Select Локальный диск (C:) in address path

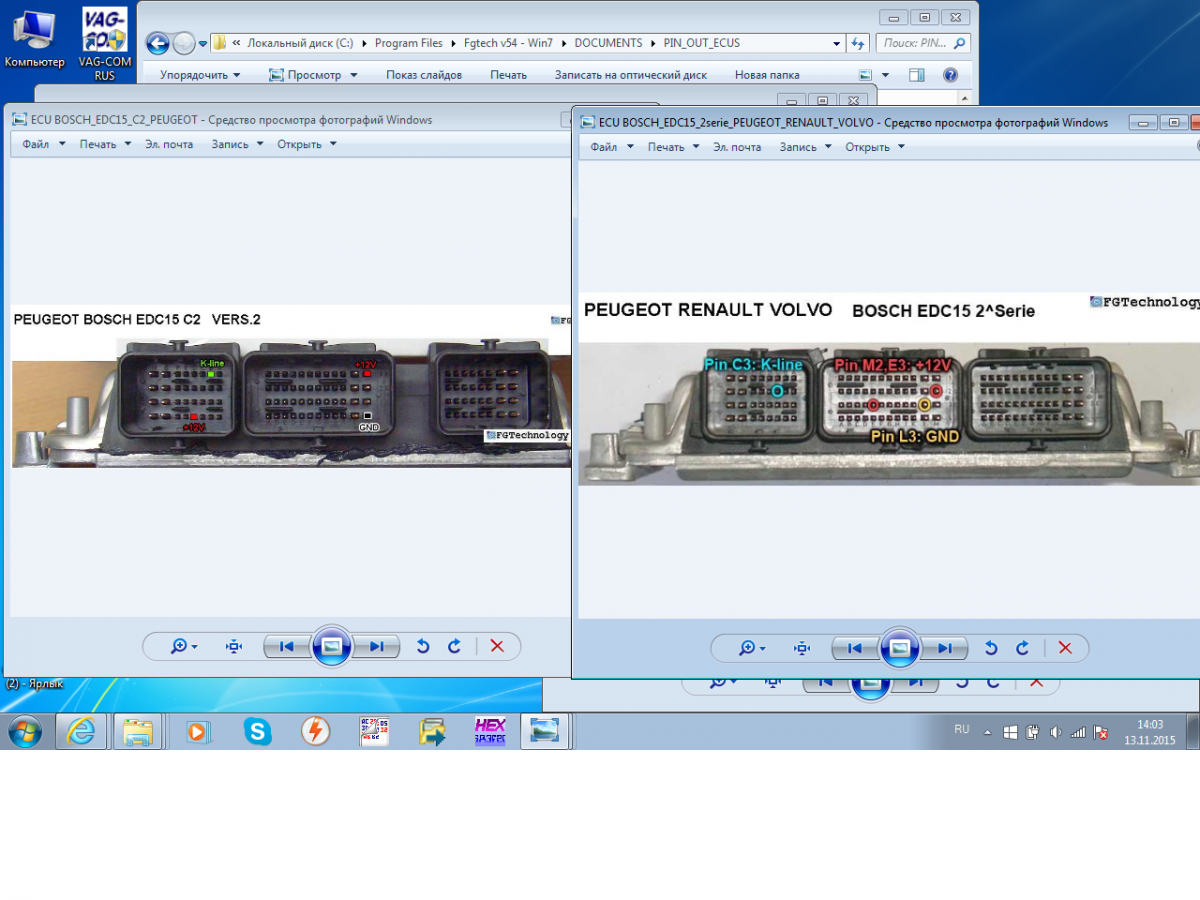[x=300, y=44]
